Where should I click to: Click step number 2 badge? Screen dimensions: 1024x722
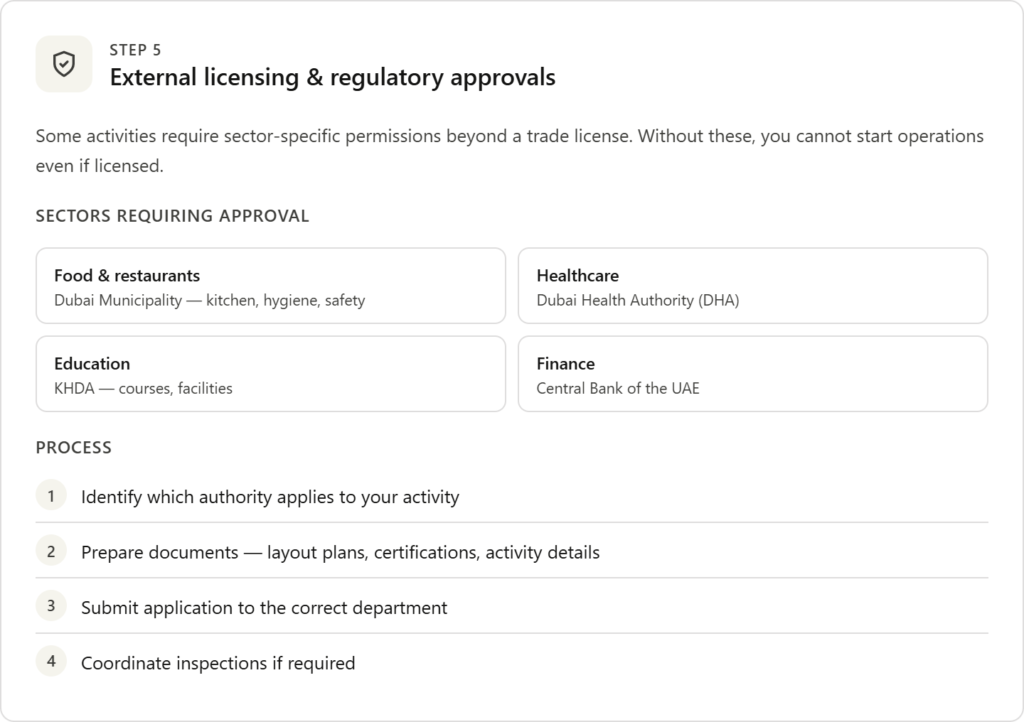tap(51, 550)
